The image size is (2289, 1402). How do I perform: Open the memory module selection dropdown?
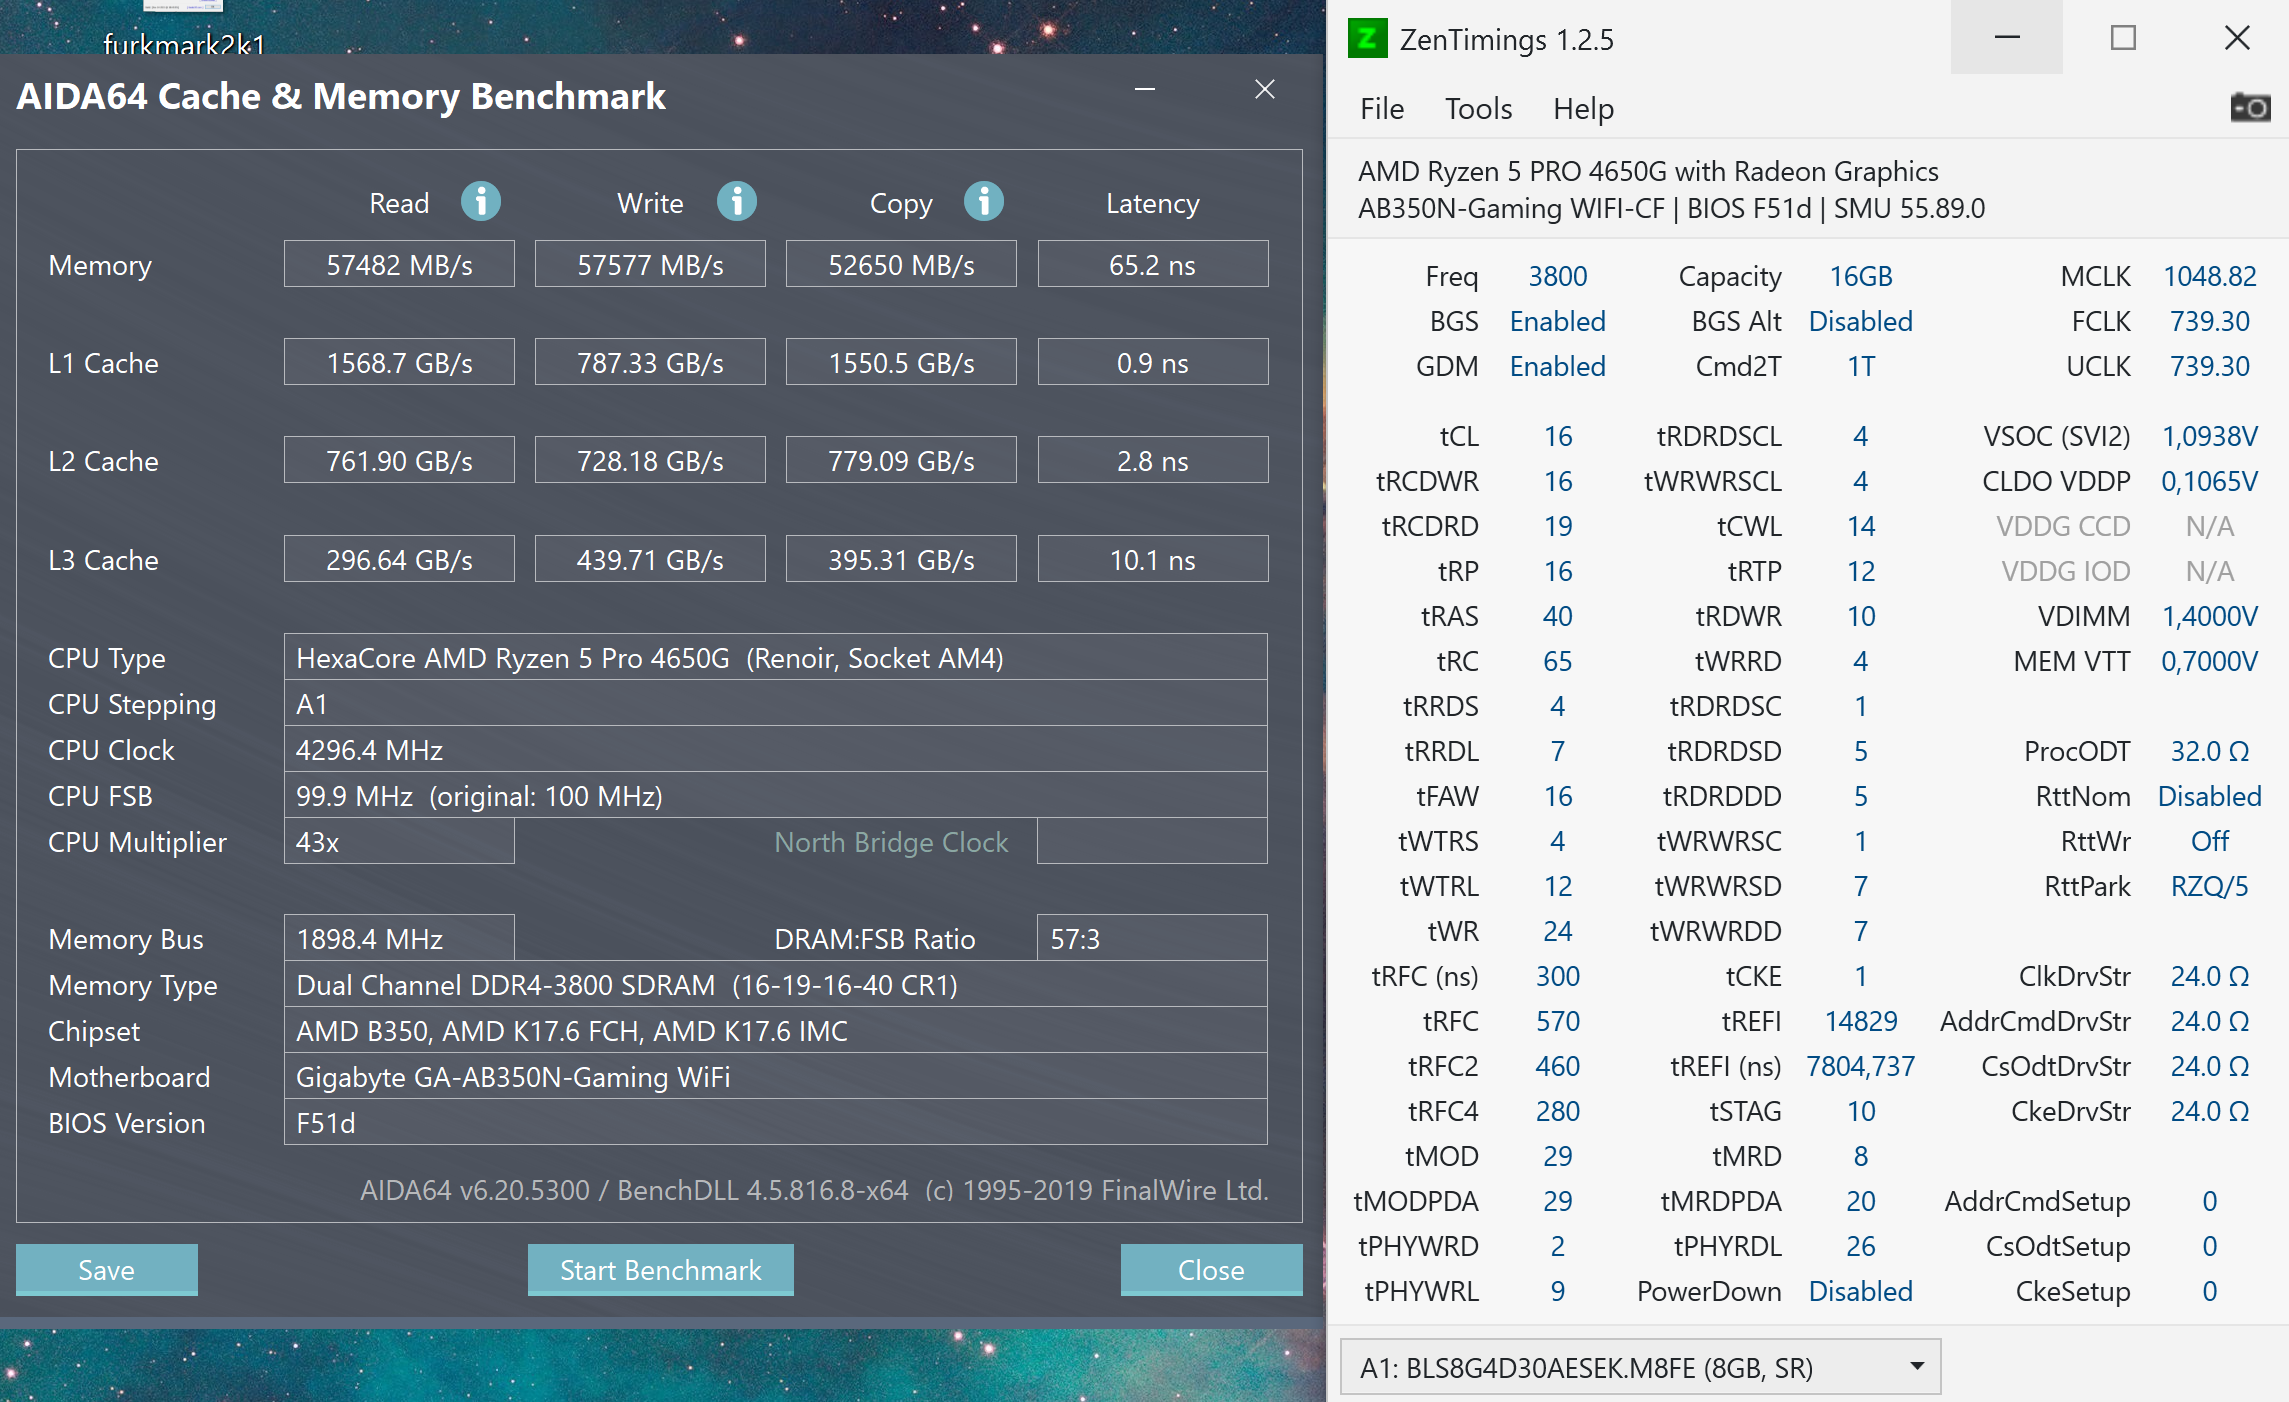pos(1640,1367)
